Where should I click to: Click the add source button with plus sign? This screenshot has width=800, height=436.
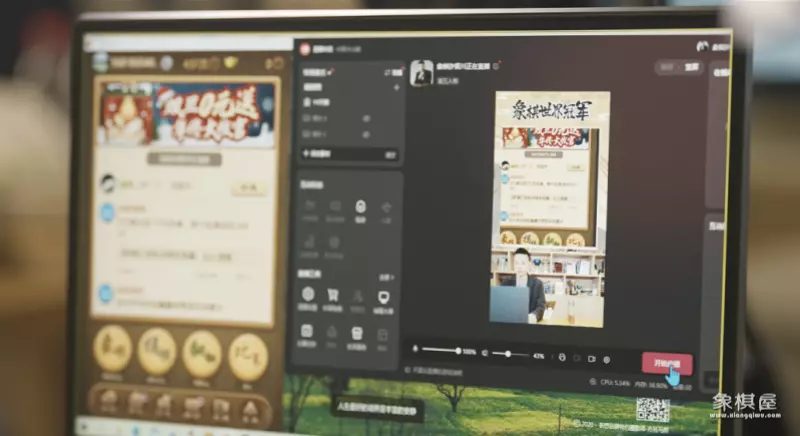click(316, 153)
